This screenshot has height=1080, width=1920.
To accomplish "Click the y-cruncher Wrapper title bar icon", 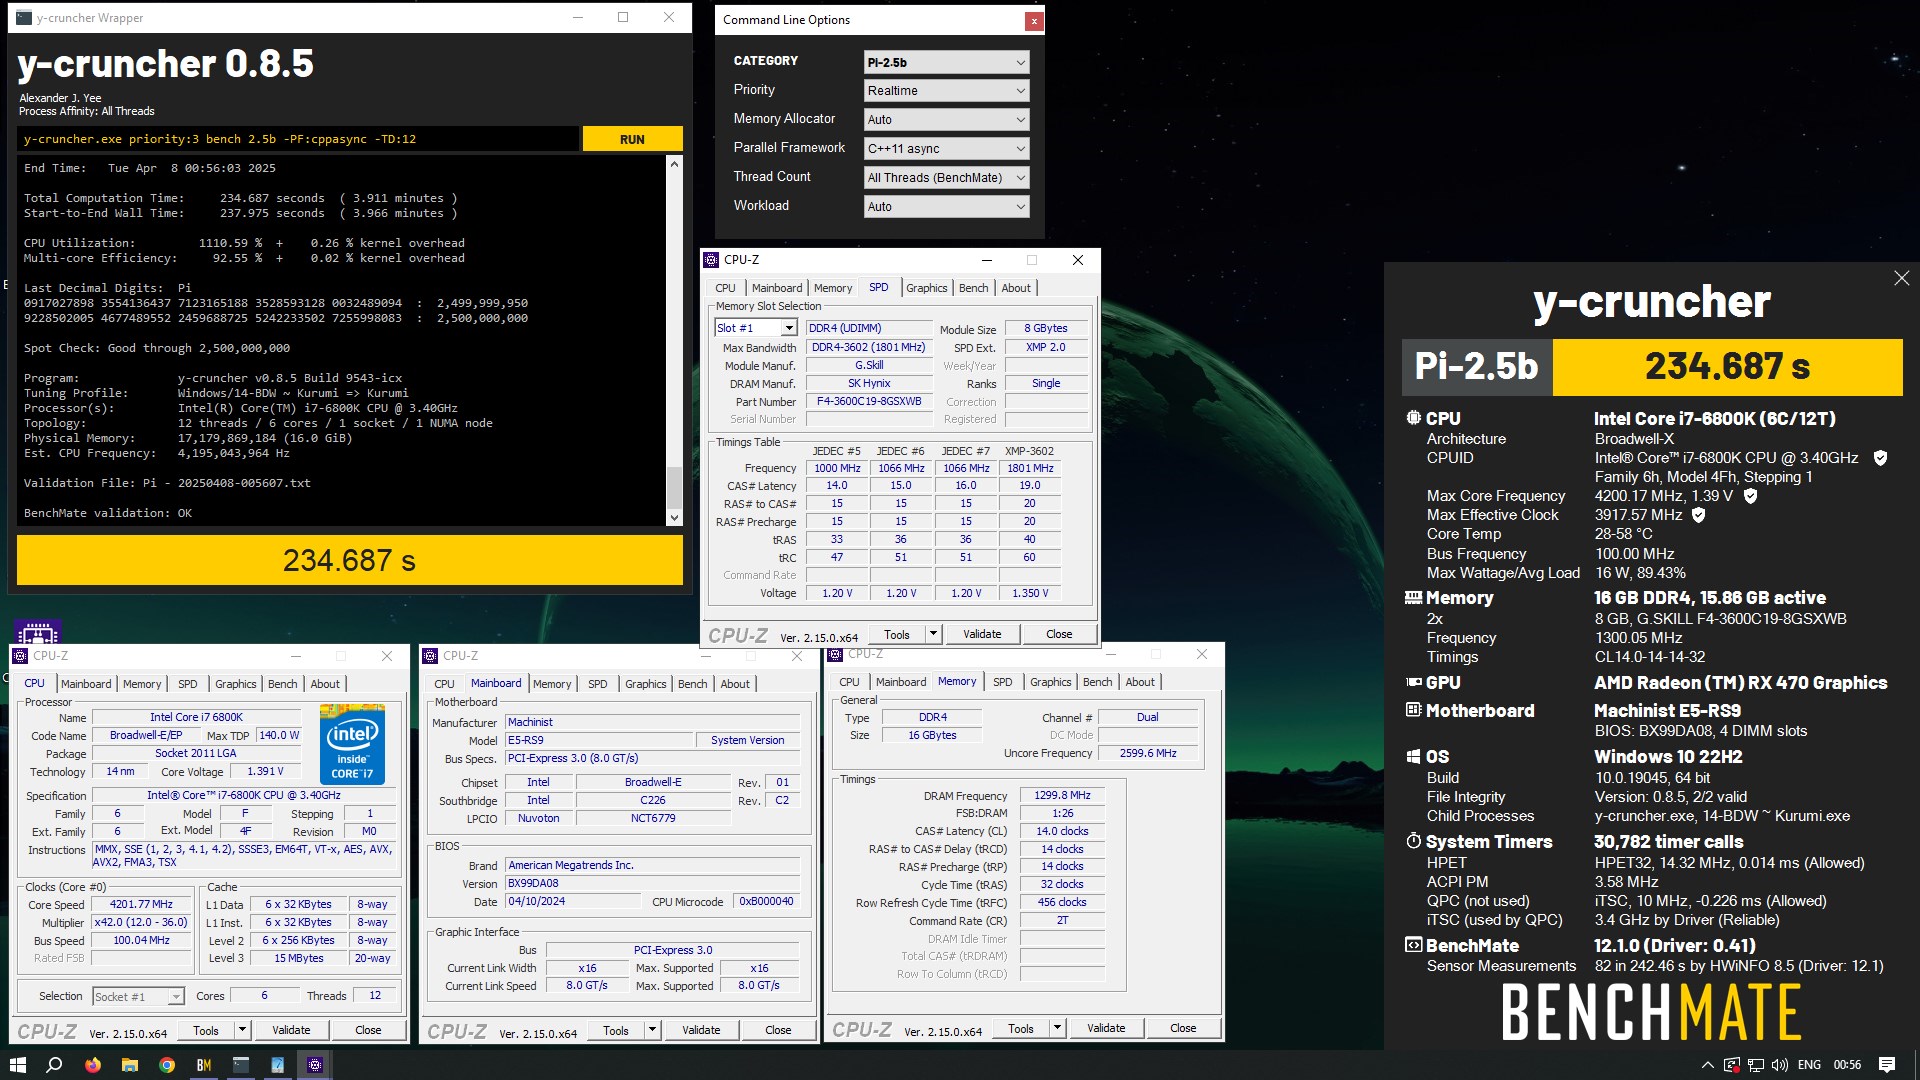I will (x=24, y=18).
